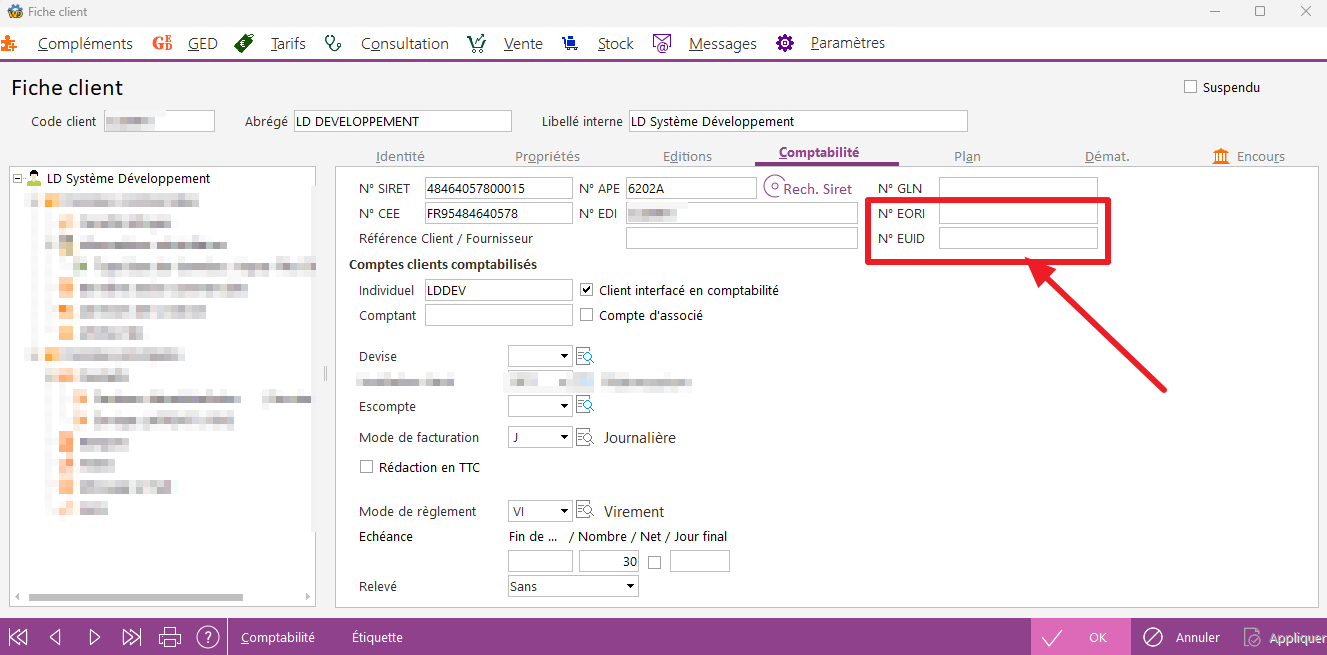Open the Tarifs menu
Screen dimensions: 1327x655
click(x=287, y=43)
